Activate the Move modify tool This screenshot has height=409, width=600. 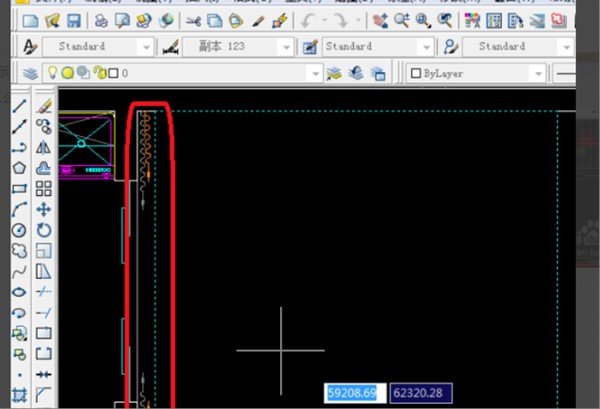[44, 209]
